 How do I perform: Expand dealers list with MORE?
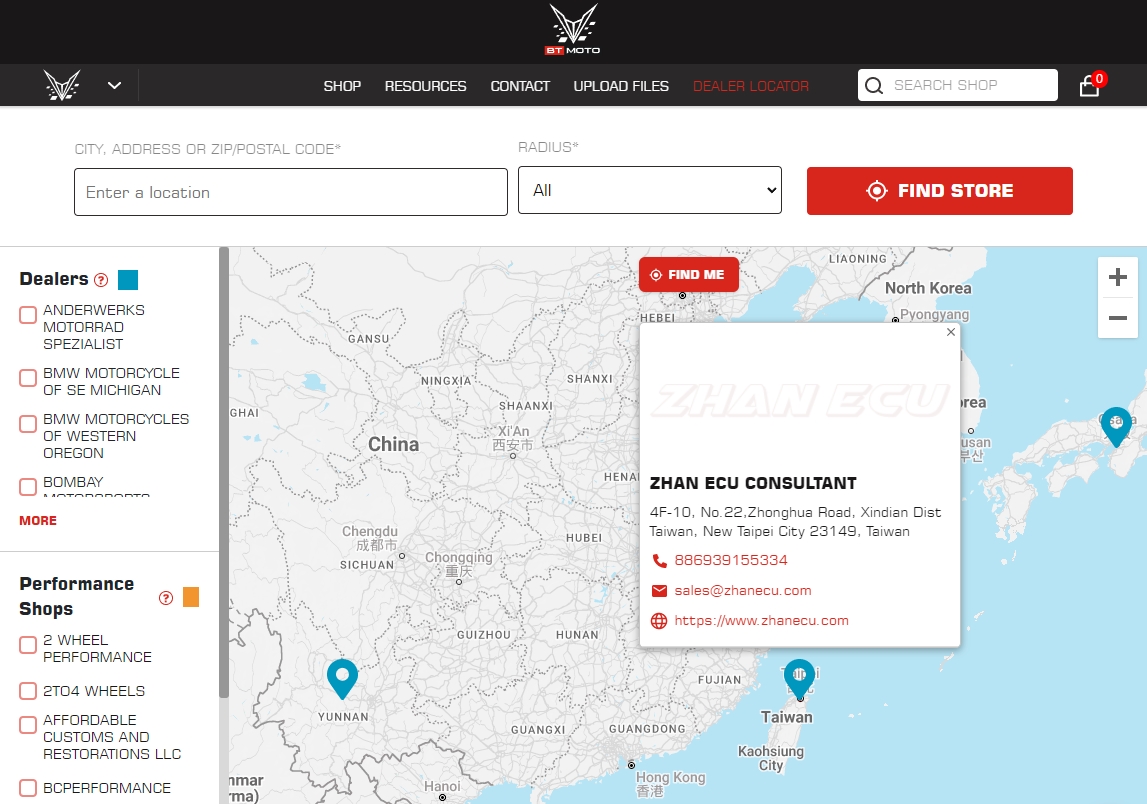pos(38,520)
